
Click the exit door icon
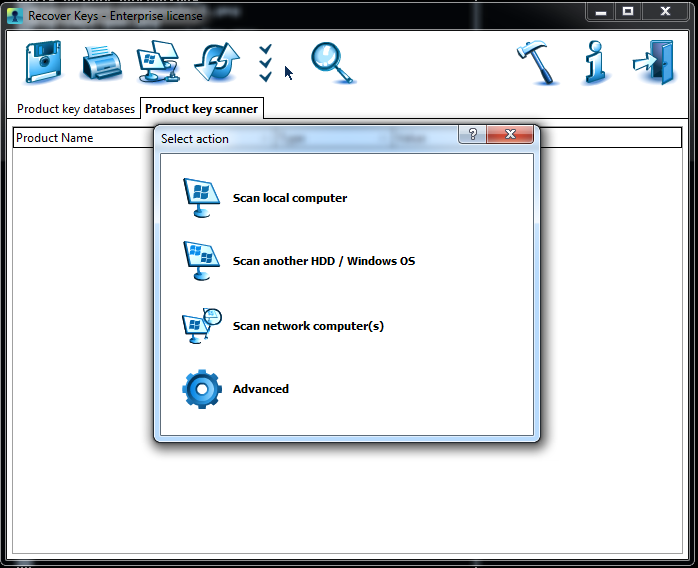pyautogui.click(x=654, y=62)
